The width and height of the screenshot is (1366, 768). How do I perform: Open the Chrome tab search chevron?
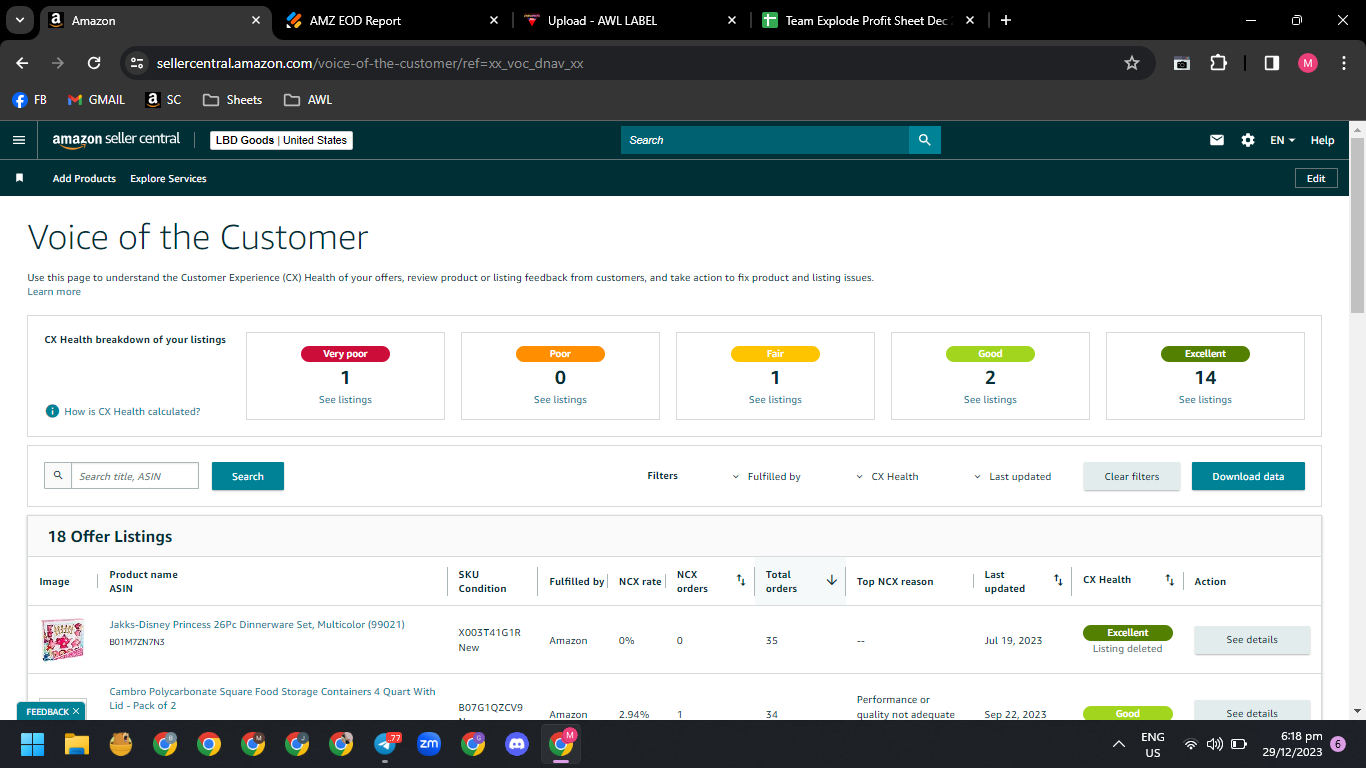coord(20,20)
